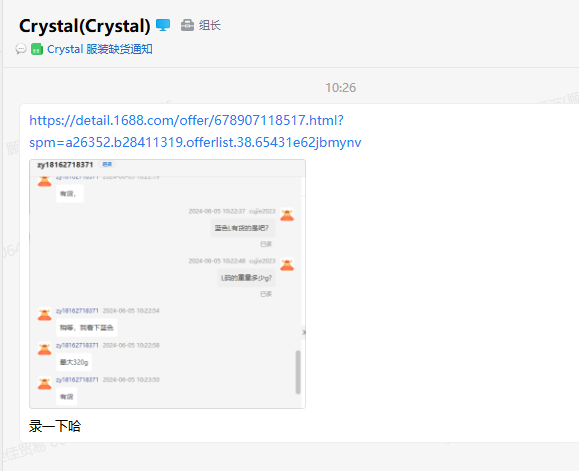Click avatar next to 蓝色L message

pos(287,215)
